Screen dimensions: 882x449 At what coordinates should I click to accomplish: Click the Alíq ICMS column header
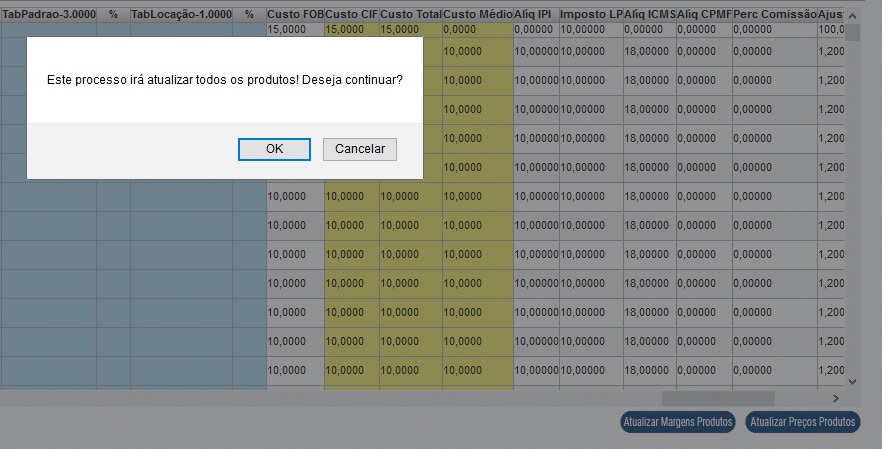point(650,14)
